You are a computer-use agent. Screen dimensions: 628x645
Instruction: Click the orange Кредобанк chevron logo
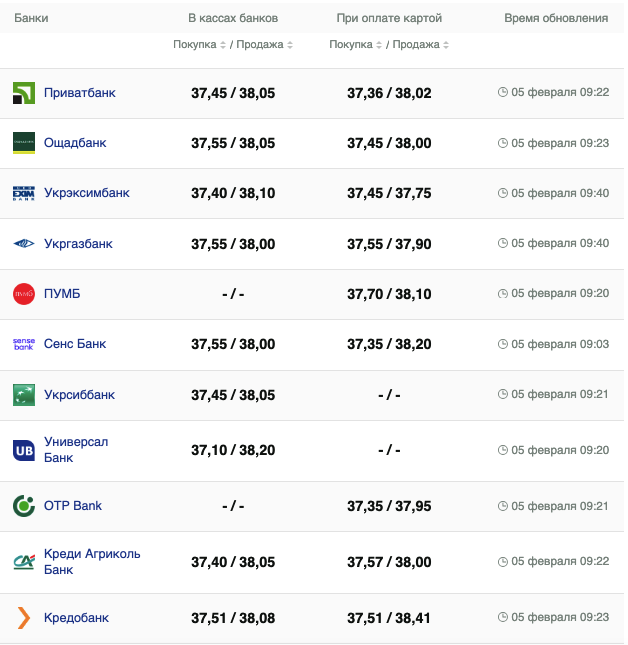click(24, 618)
